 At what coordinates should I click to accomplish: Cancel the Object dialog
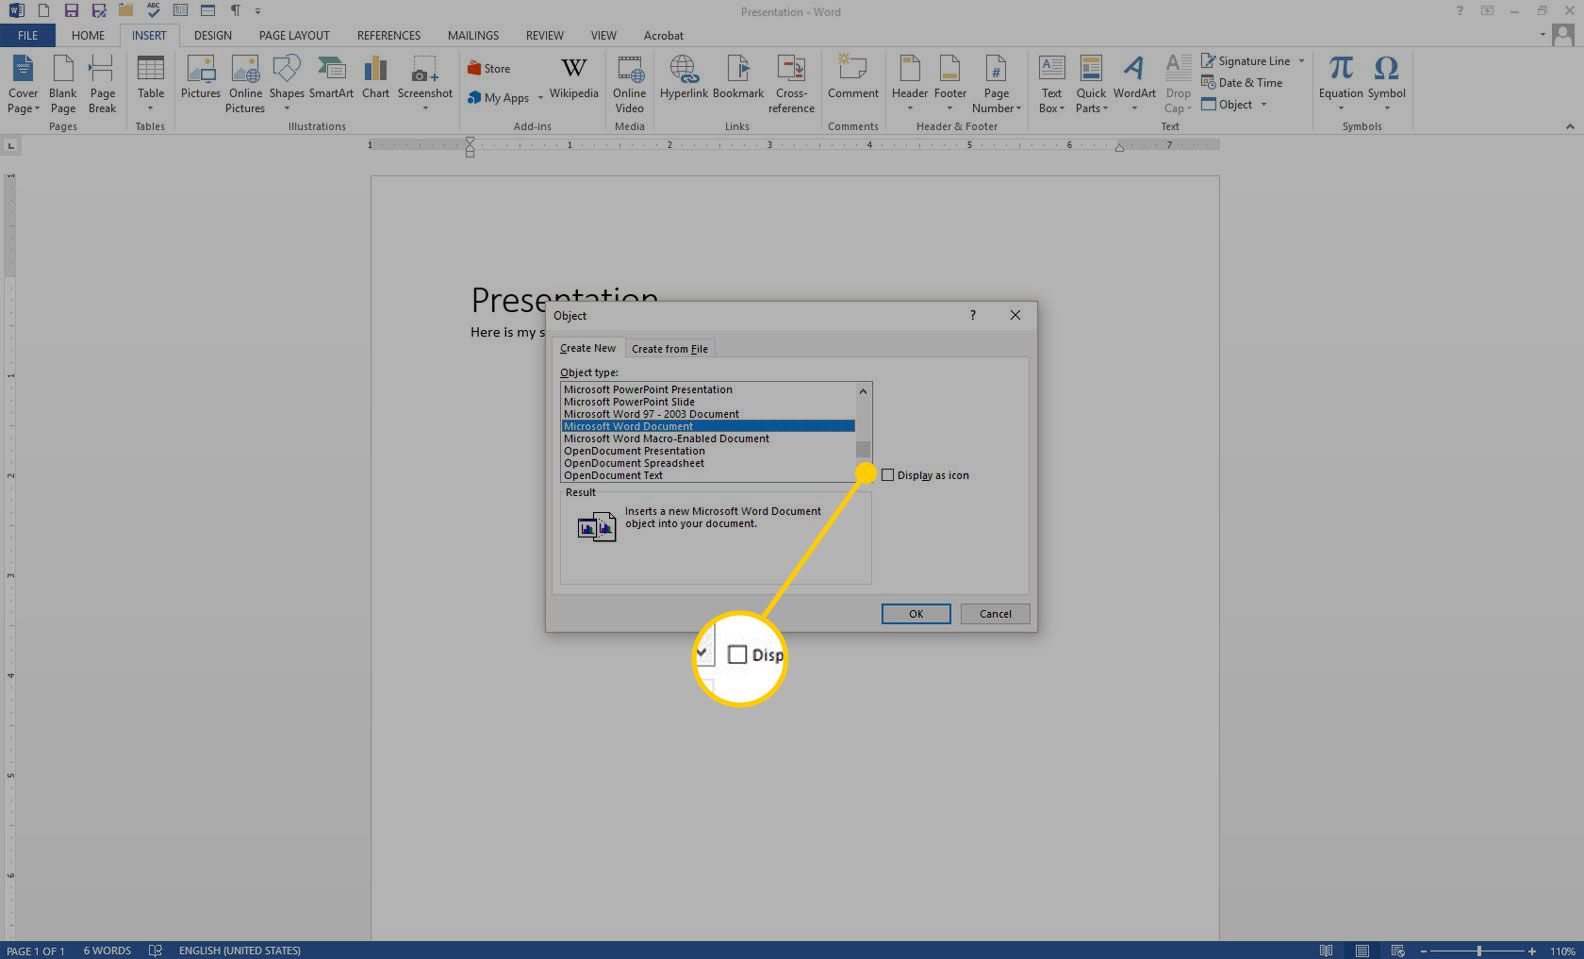coord(995,614)
